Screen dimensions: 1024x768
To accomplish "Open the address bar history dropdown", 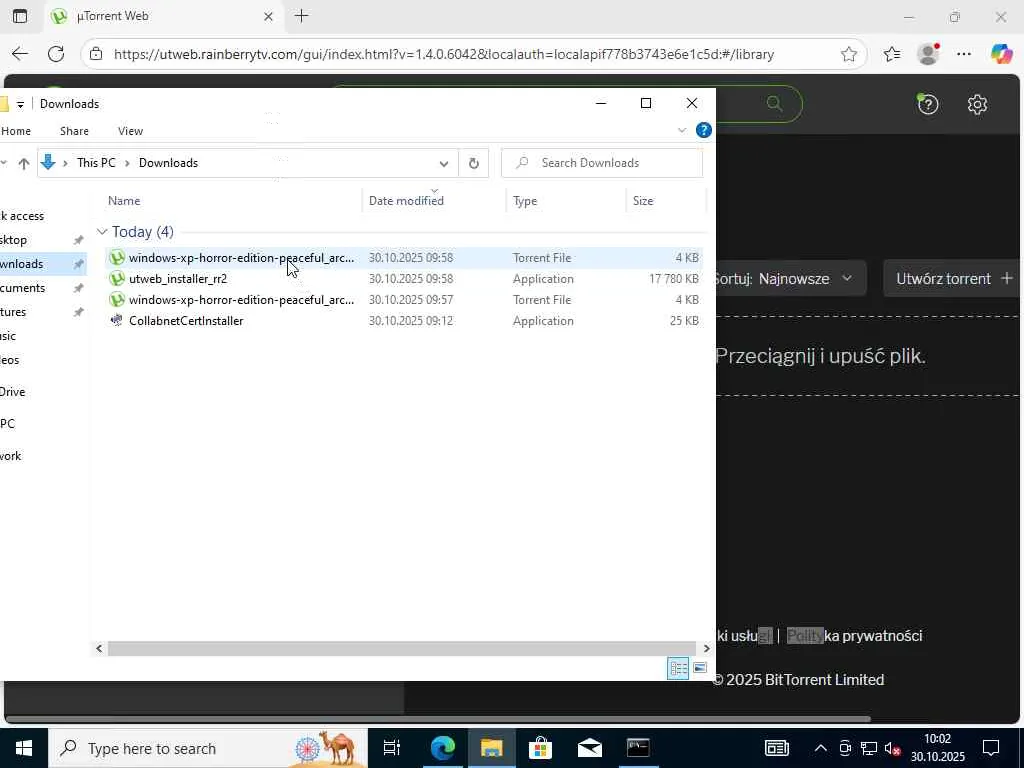I will [x=443, y=163].
